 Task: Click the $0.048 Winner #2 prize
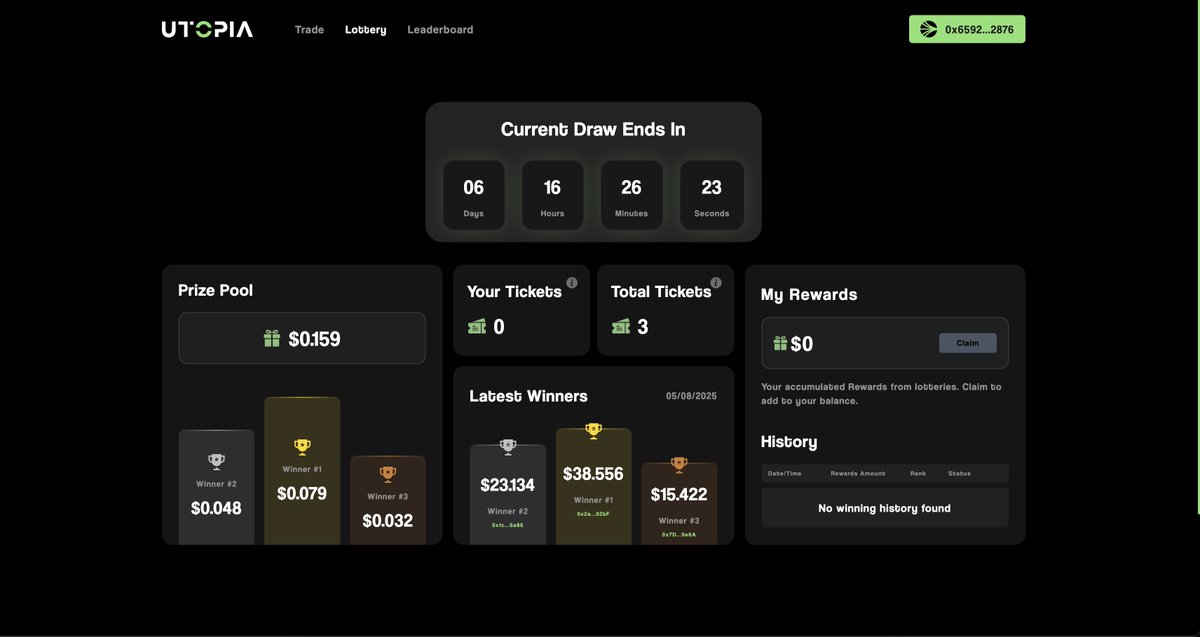(216, 508)
